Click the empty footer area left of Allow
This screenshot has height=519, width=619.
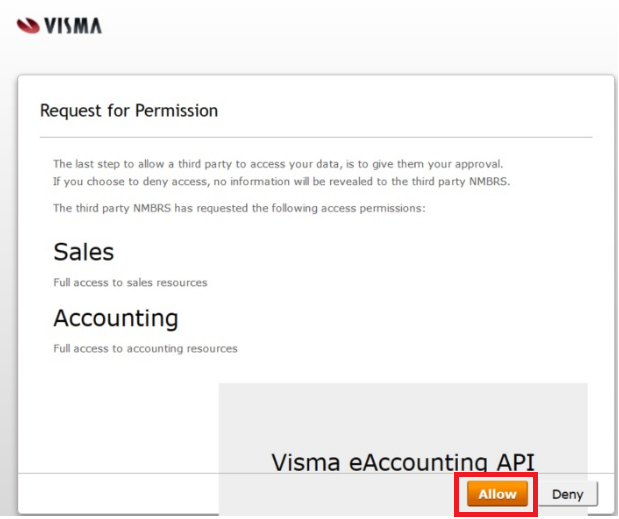(118, 493)
